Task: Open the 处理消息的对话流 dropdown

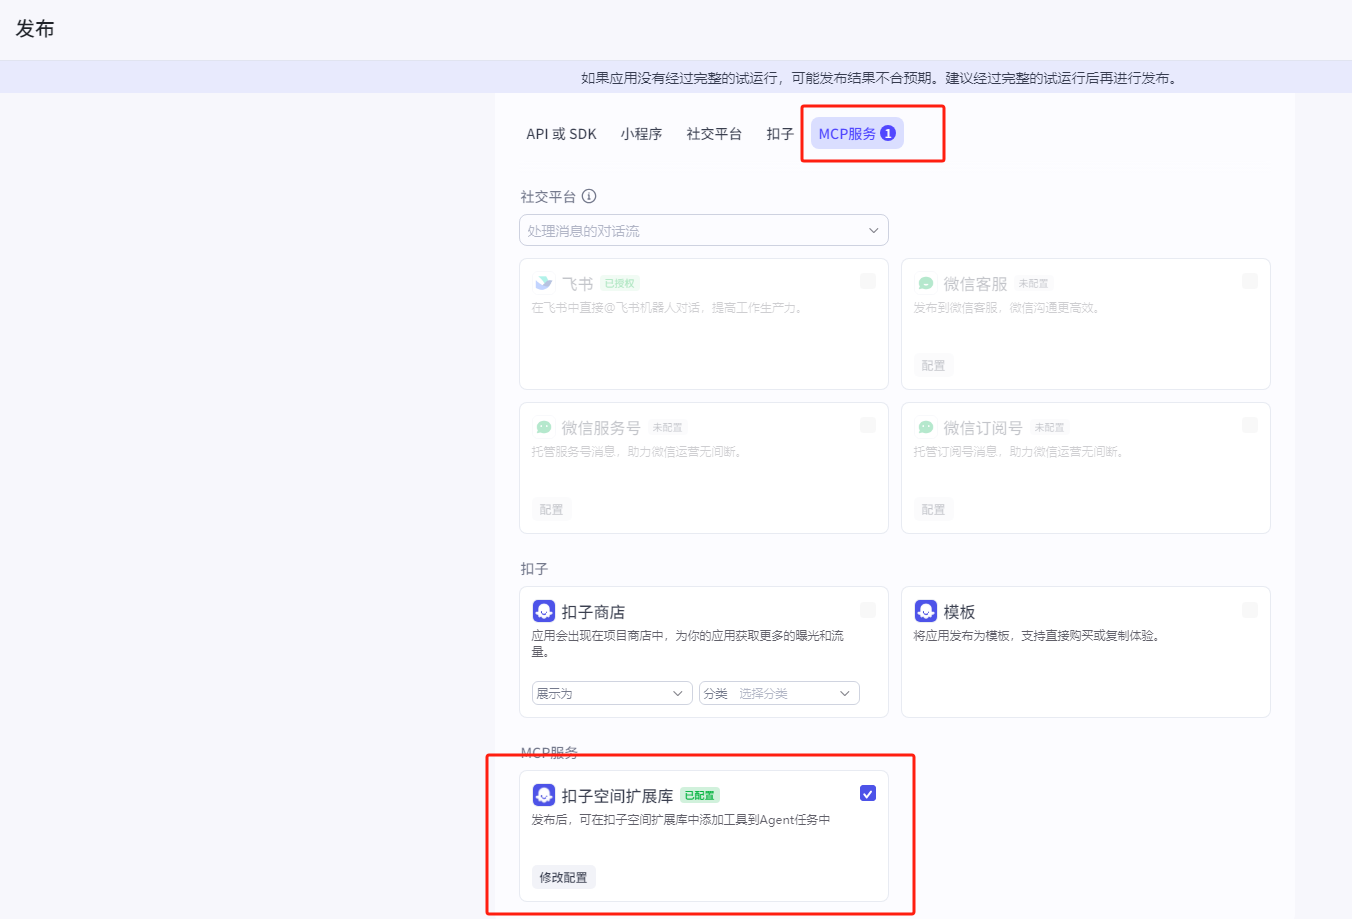Action: [x=704, y=230]
